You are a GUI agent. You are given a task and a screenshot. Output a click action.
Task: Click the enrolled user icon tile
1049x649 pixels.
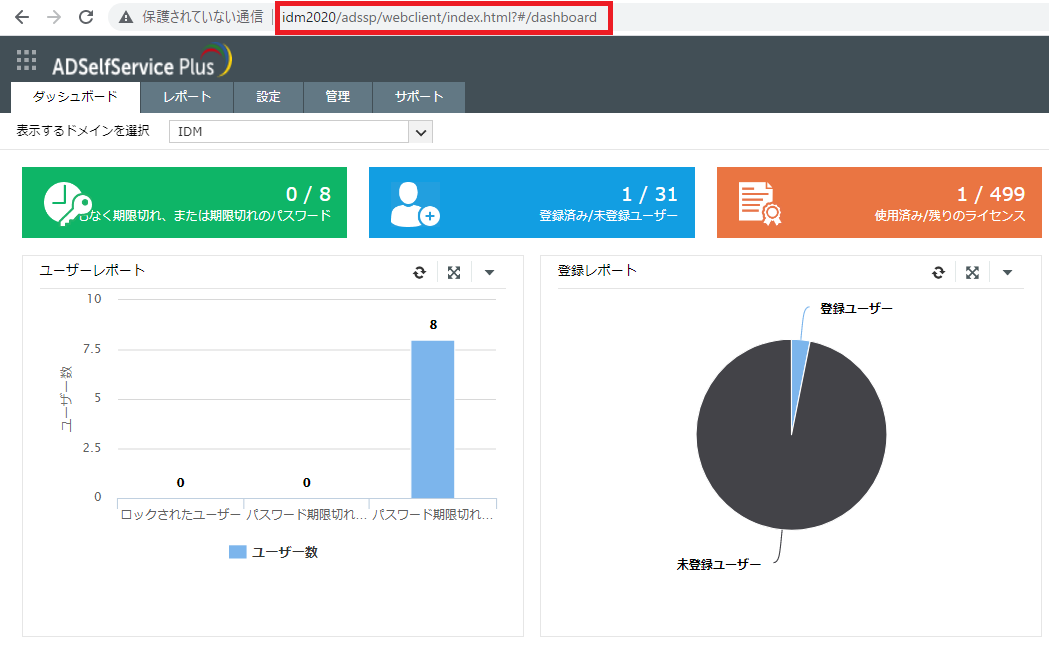413,203
